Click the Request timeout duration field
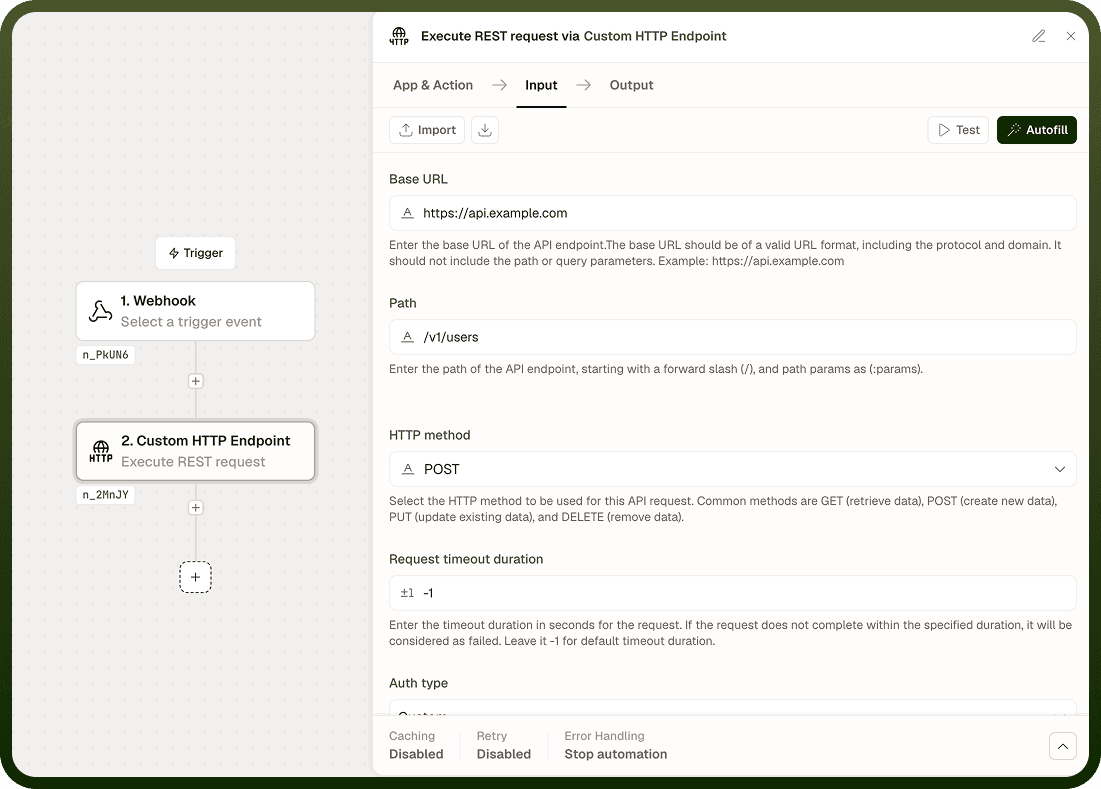 (x=732, y=593)
